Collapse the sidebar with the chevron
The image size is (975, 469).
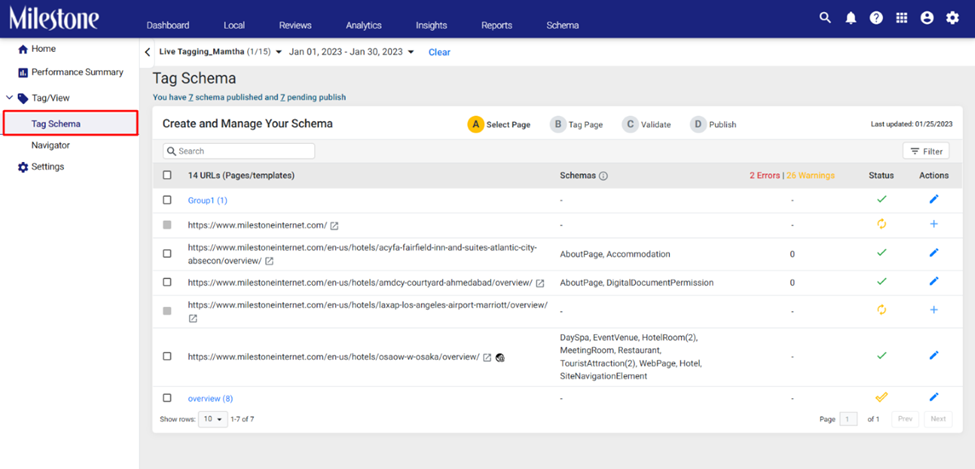click(147, 52)
